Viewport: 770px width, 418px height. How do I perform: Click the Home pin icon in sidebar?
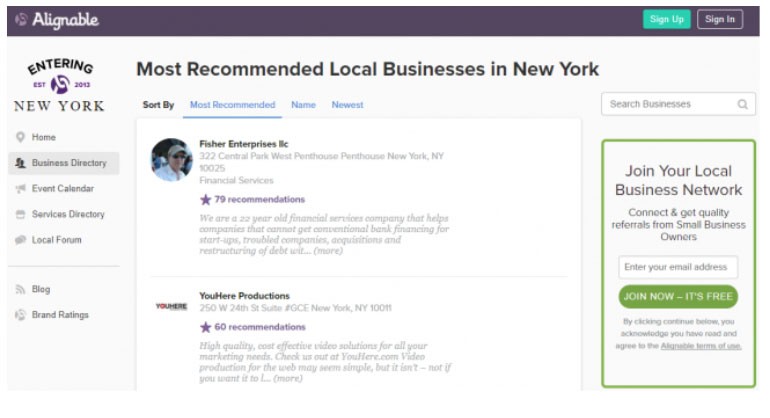20,137
